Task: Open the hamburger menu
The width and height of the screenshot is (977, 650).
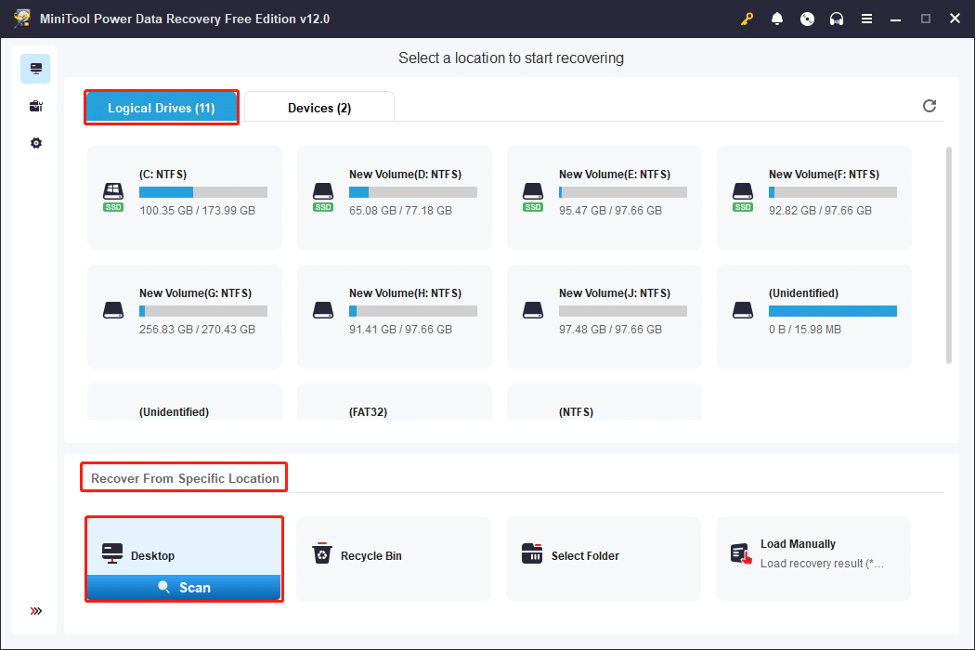Action: [x=866, y=18]
